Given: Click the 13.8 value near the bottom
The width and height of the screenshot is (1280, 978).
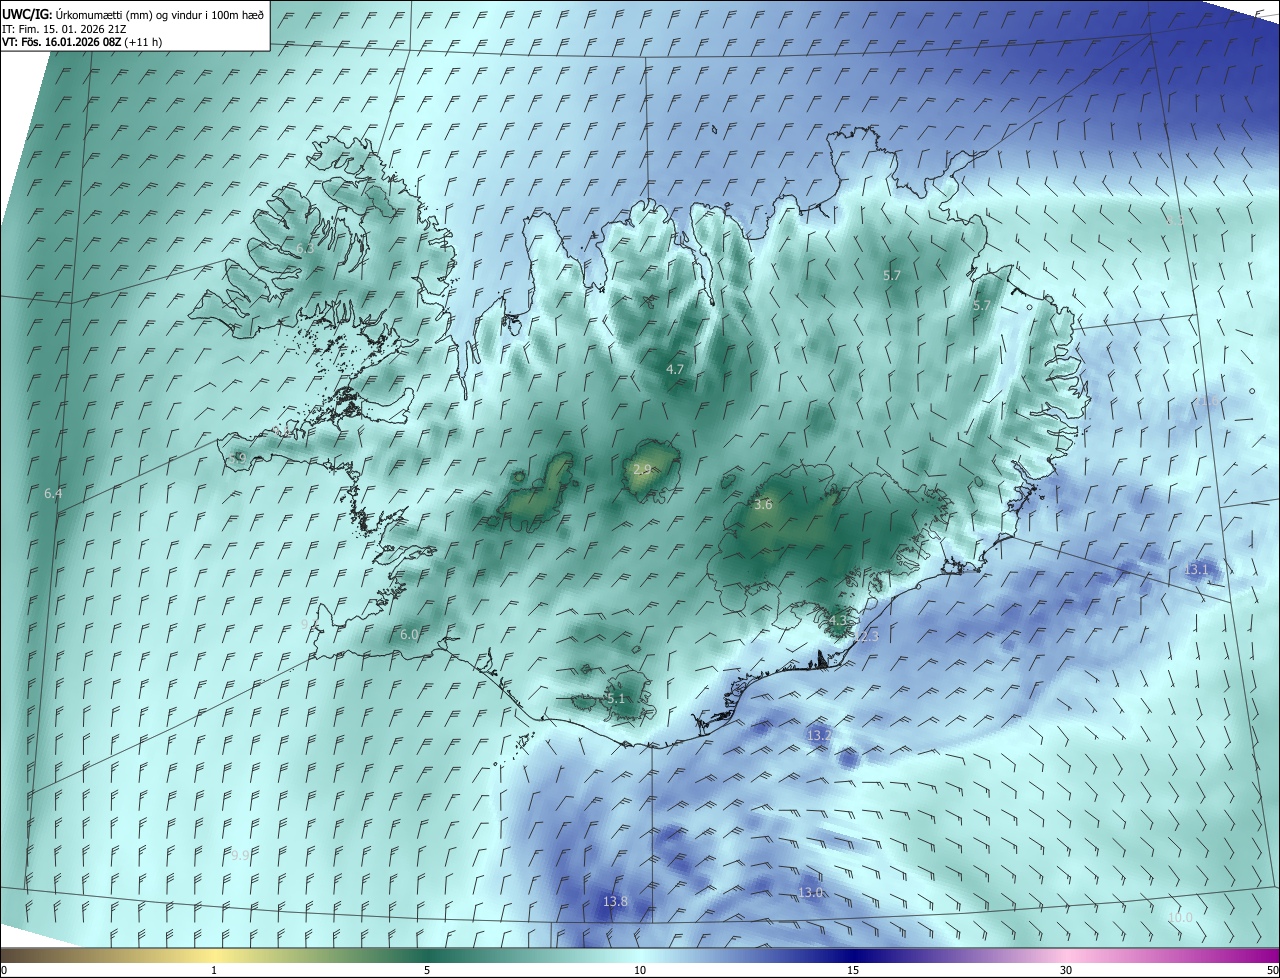Looking at the screenshot, I should coord(616,902).
